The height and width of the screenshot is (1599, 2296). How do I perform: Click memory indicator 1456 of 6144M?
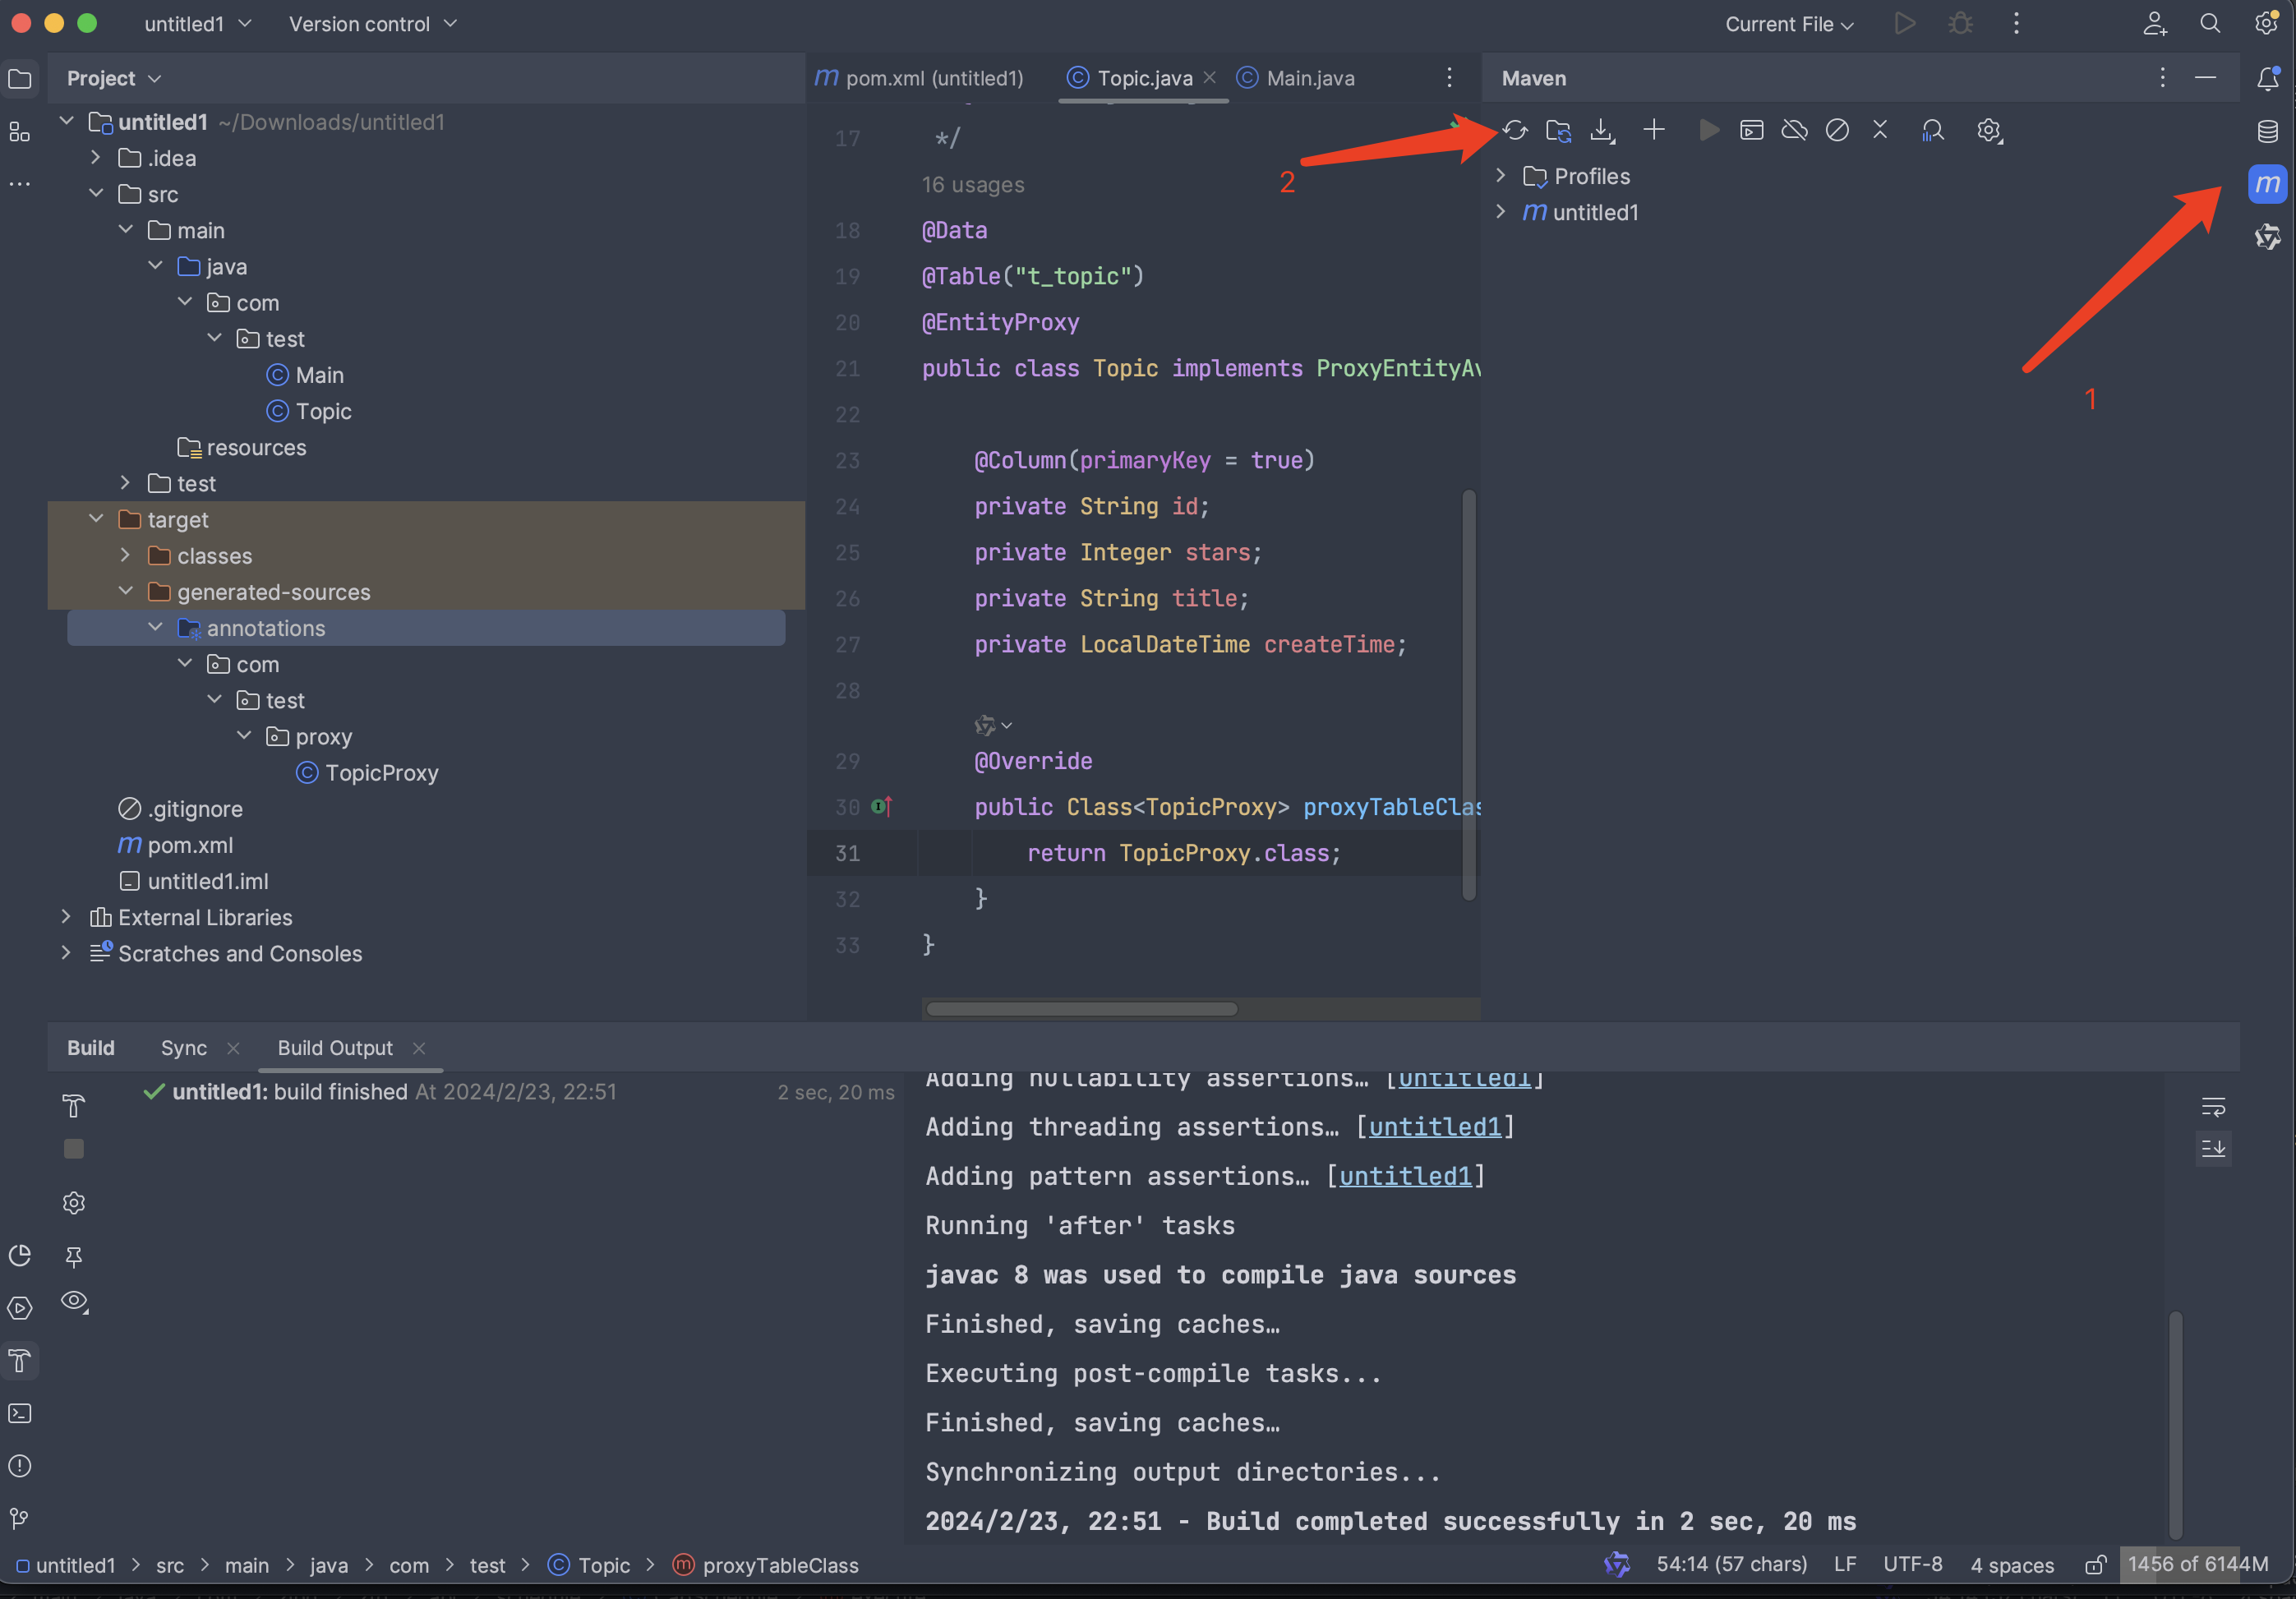(x=2198, y=1565)
